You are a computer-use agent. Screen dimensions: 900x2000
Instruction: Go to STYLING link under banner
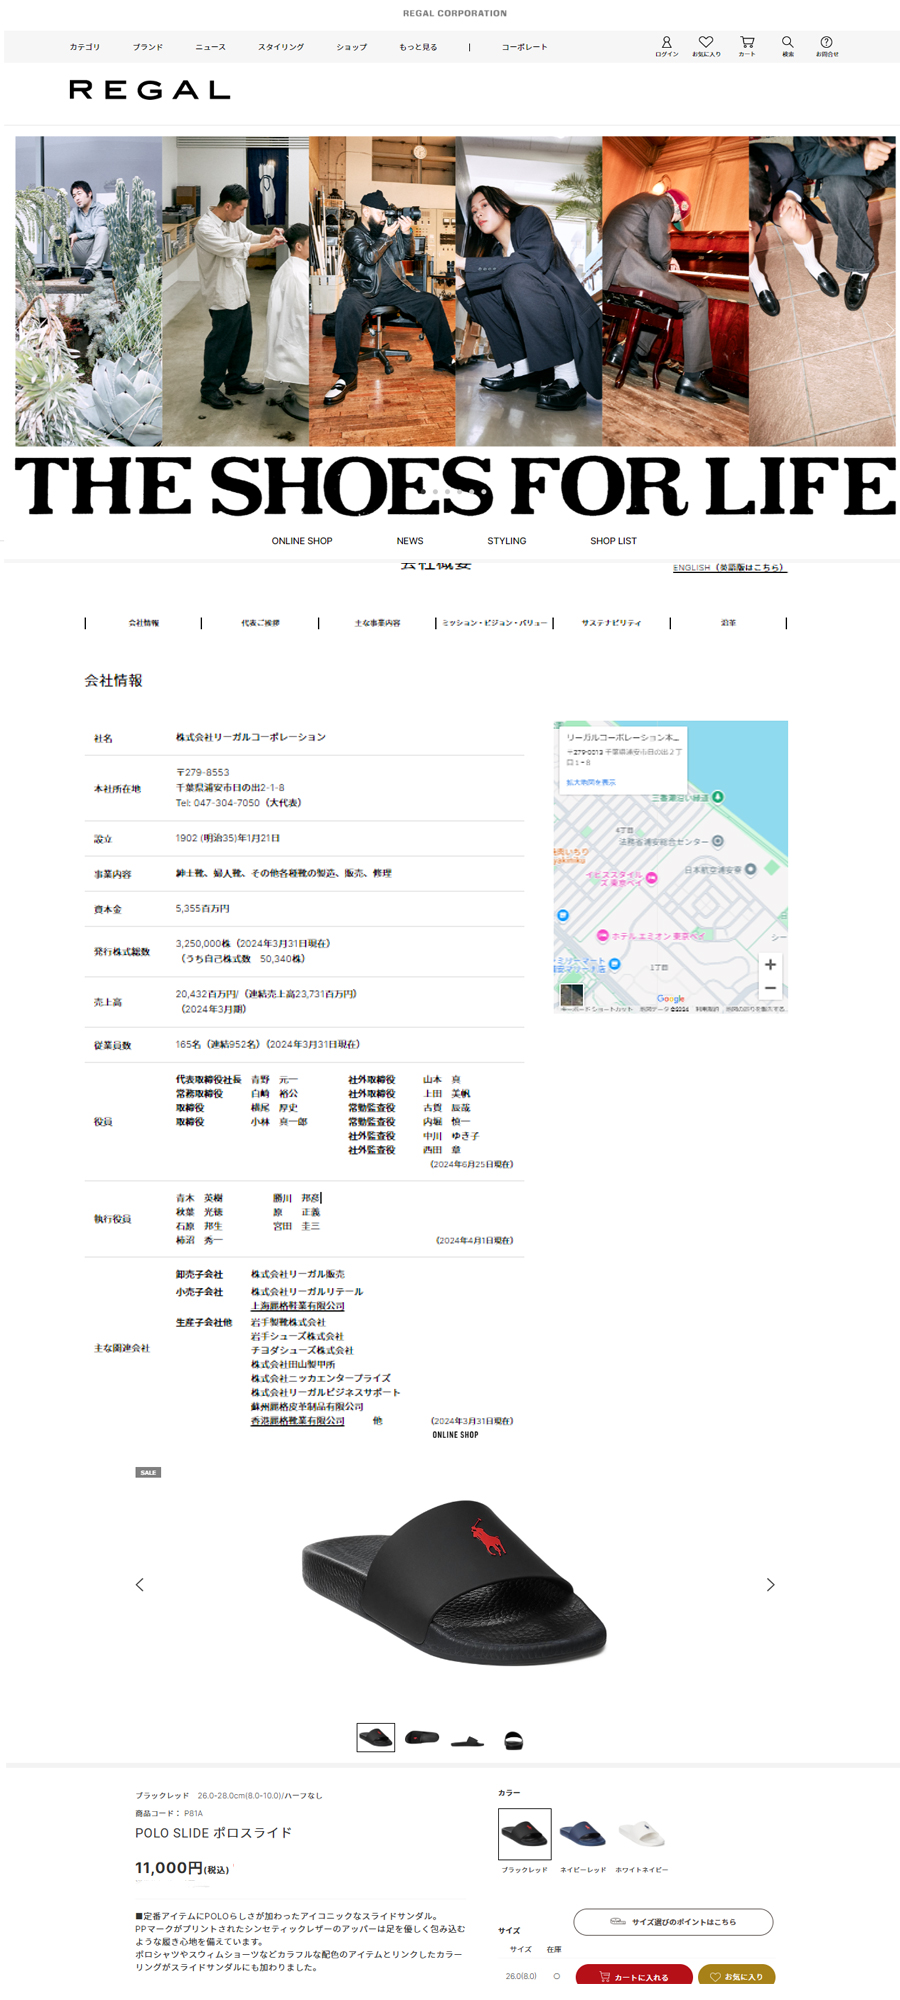point(507,541)
